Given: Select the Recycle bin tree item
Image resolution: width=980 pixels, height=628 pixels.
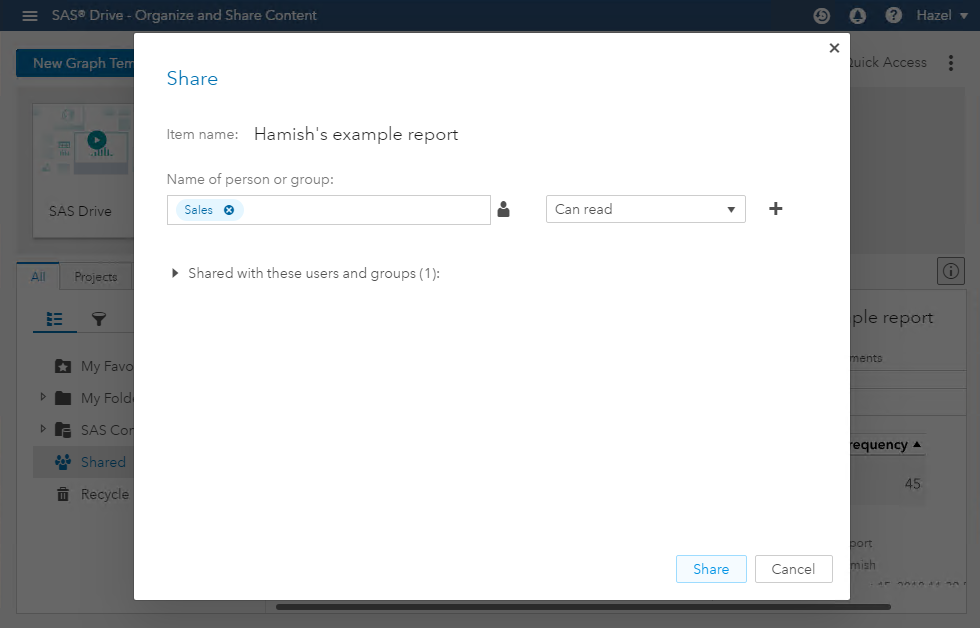Looking at the screenshot, I should tap(104, 494).
